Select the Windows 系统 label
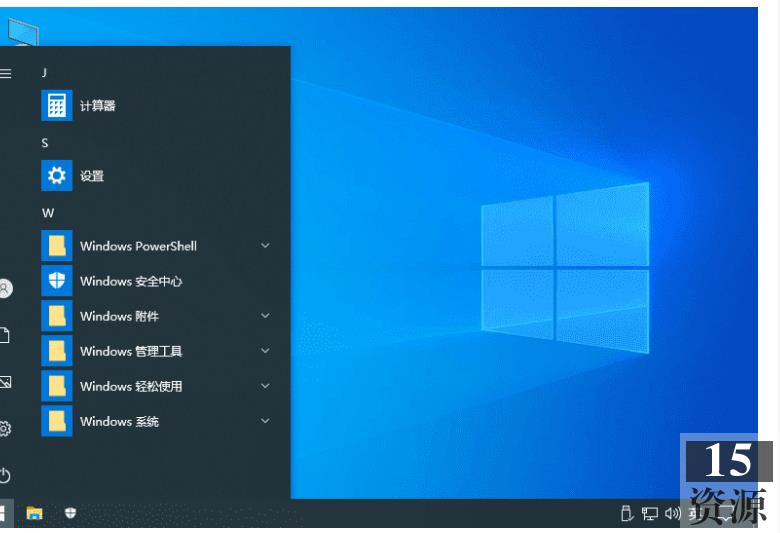This screenshot has height=533, width=780. pyautogui.click(x=119, y=422)
